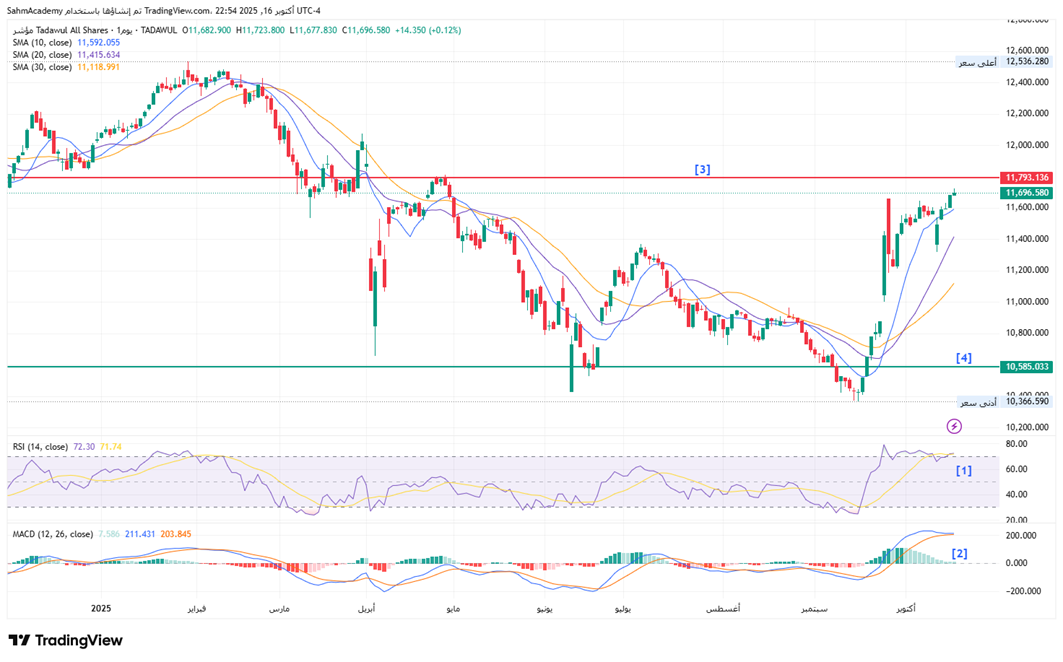Select the [3] resistance annotation marker

[702, 170]
